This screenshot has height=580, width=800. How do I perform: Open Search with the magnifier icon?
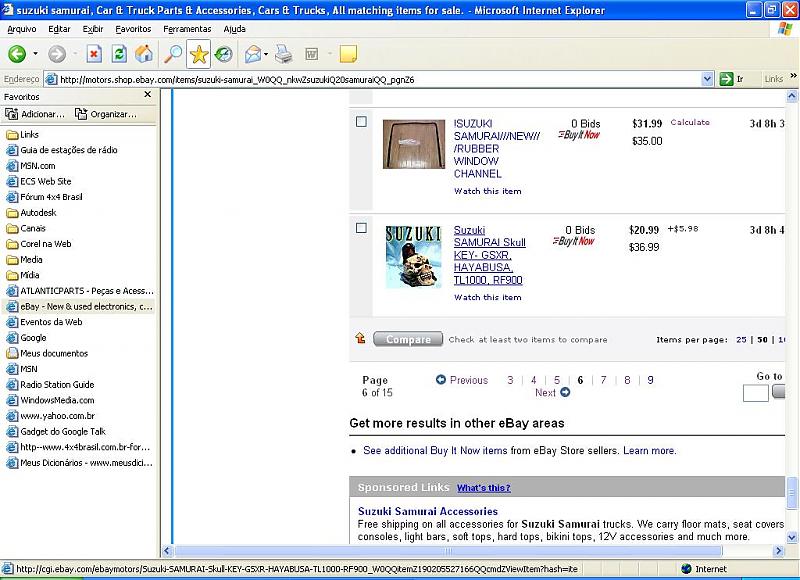point(173,54)
